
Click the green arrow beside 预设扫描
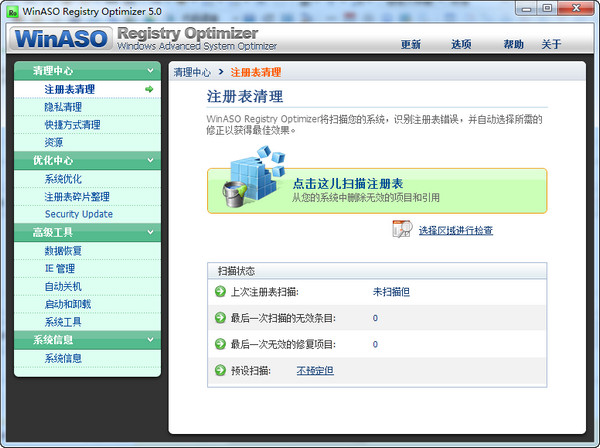(220, 370)
